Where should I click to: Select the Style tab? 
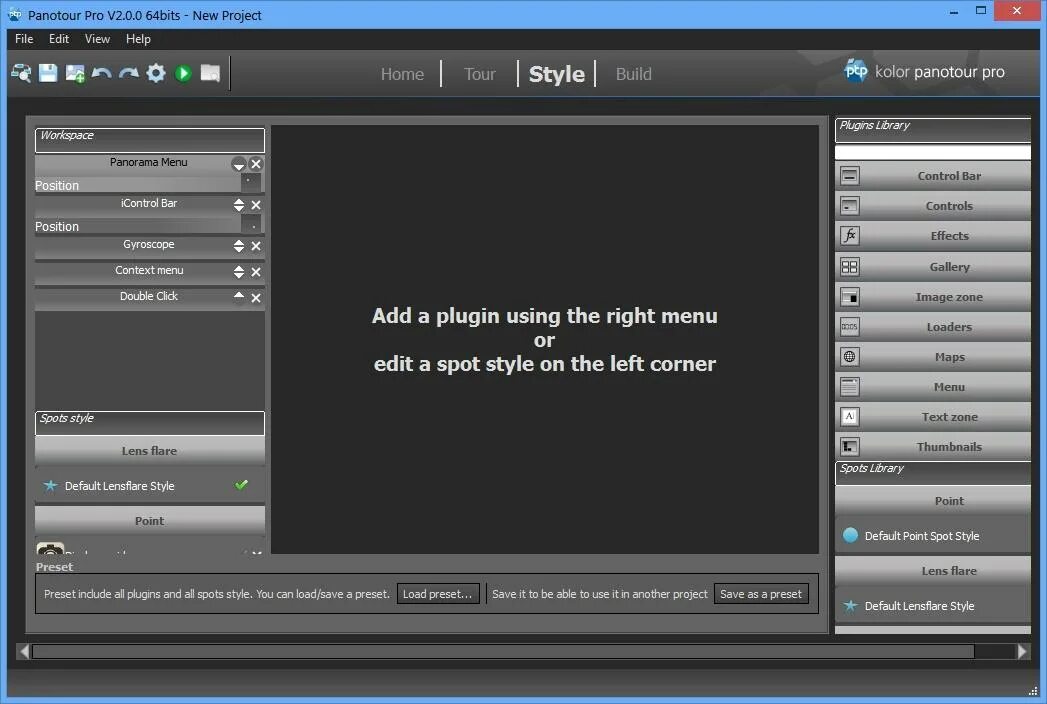[556, 74]
